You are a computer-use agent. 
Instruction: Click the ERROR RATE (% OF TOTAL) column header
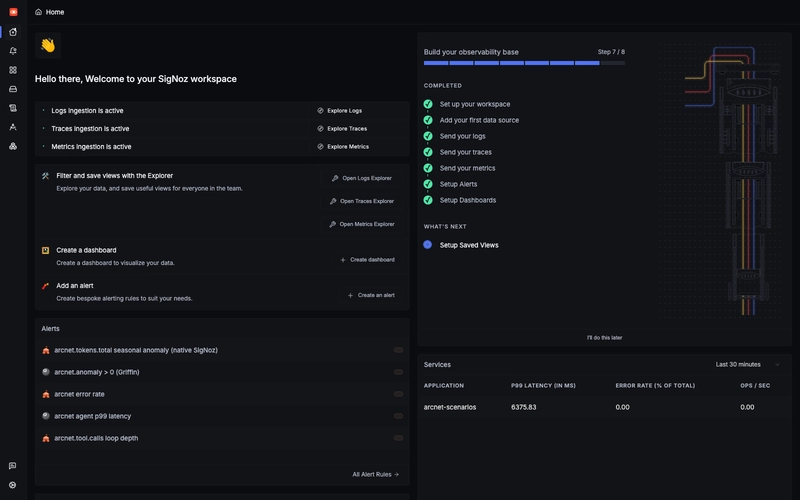pos(655,386)
